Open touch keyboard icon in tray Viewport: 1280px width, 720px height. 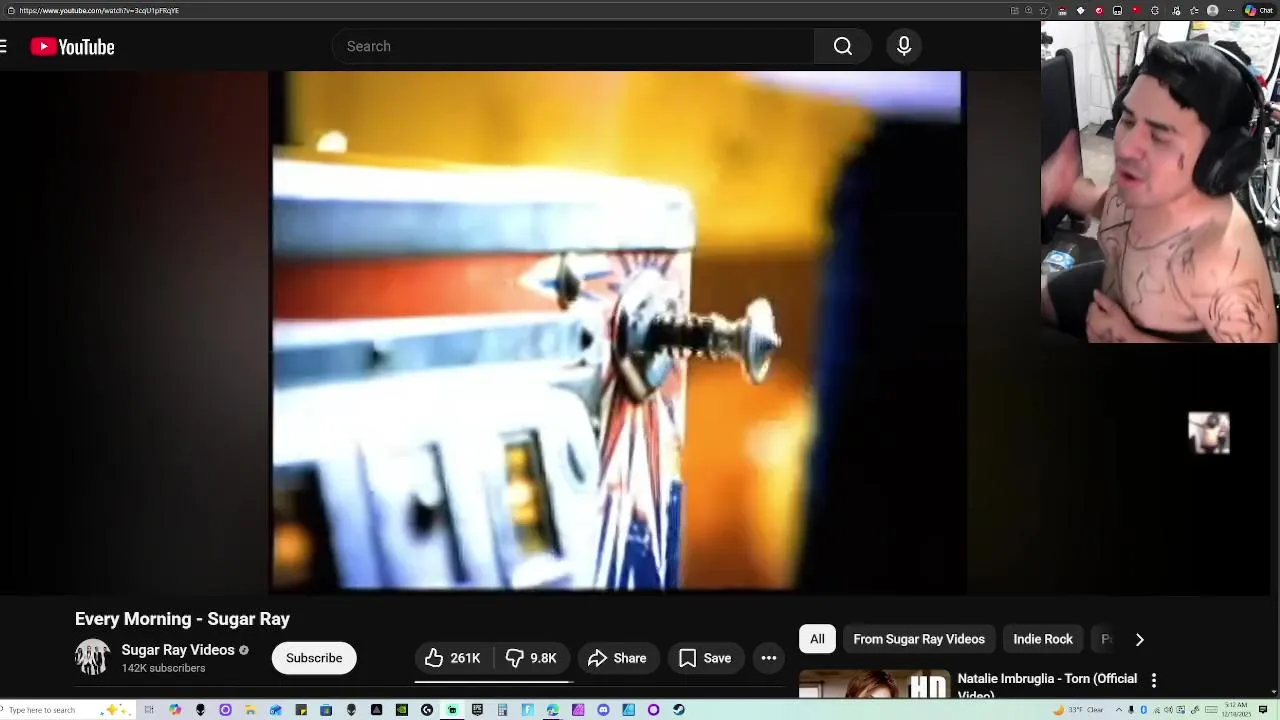coord(1211,710)
